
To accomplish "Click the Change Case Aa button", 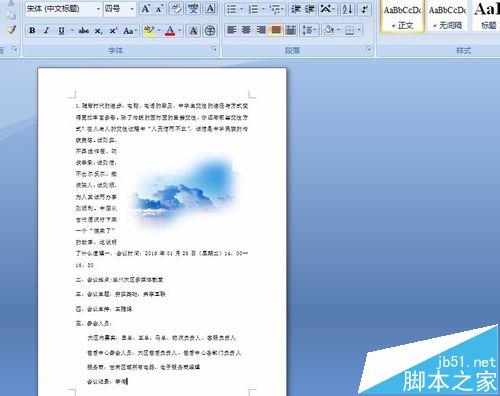I will [129, 31].
